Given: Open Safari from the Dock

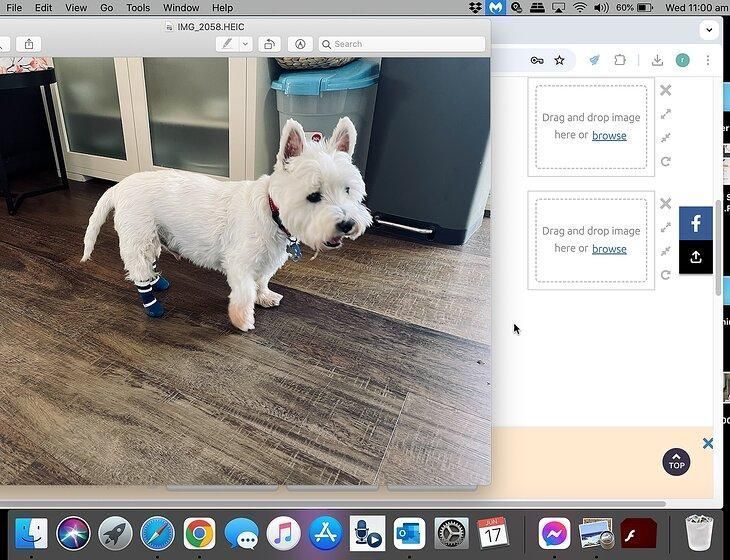Looking at the screenshot, I should coord(157,533).
